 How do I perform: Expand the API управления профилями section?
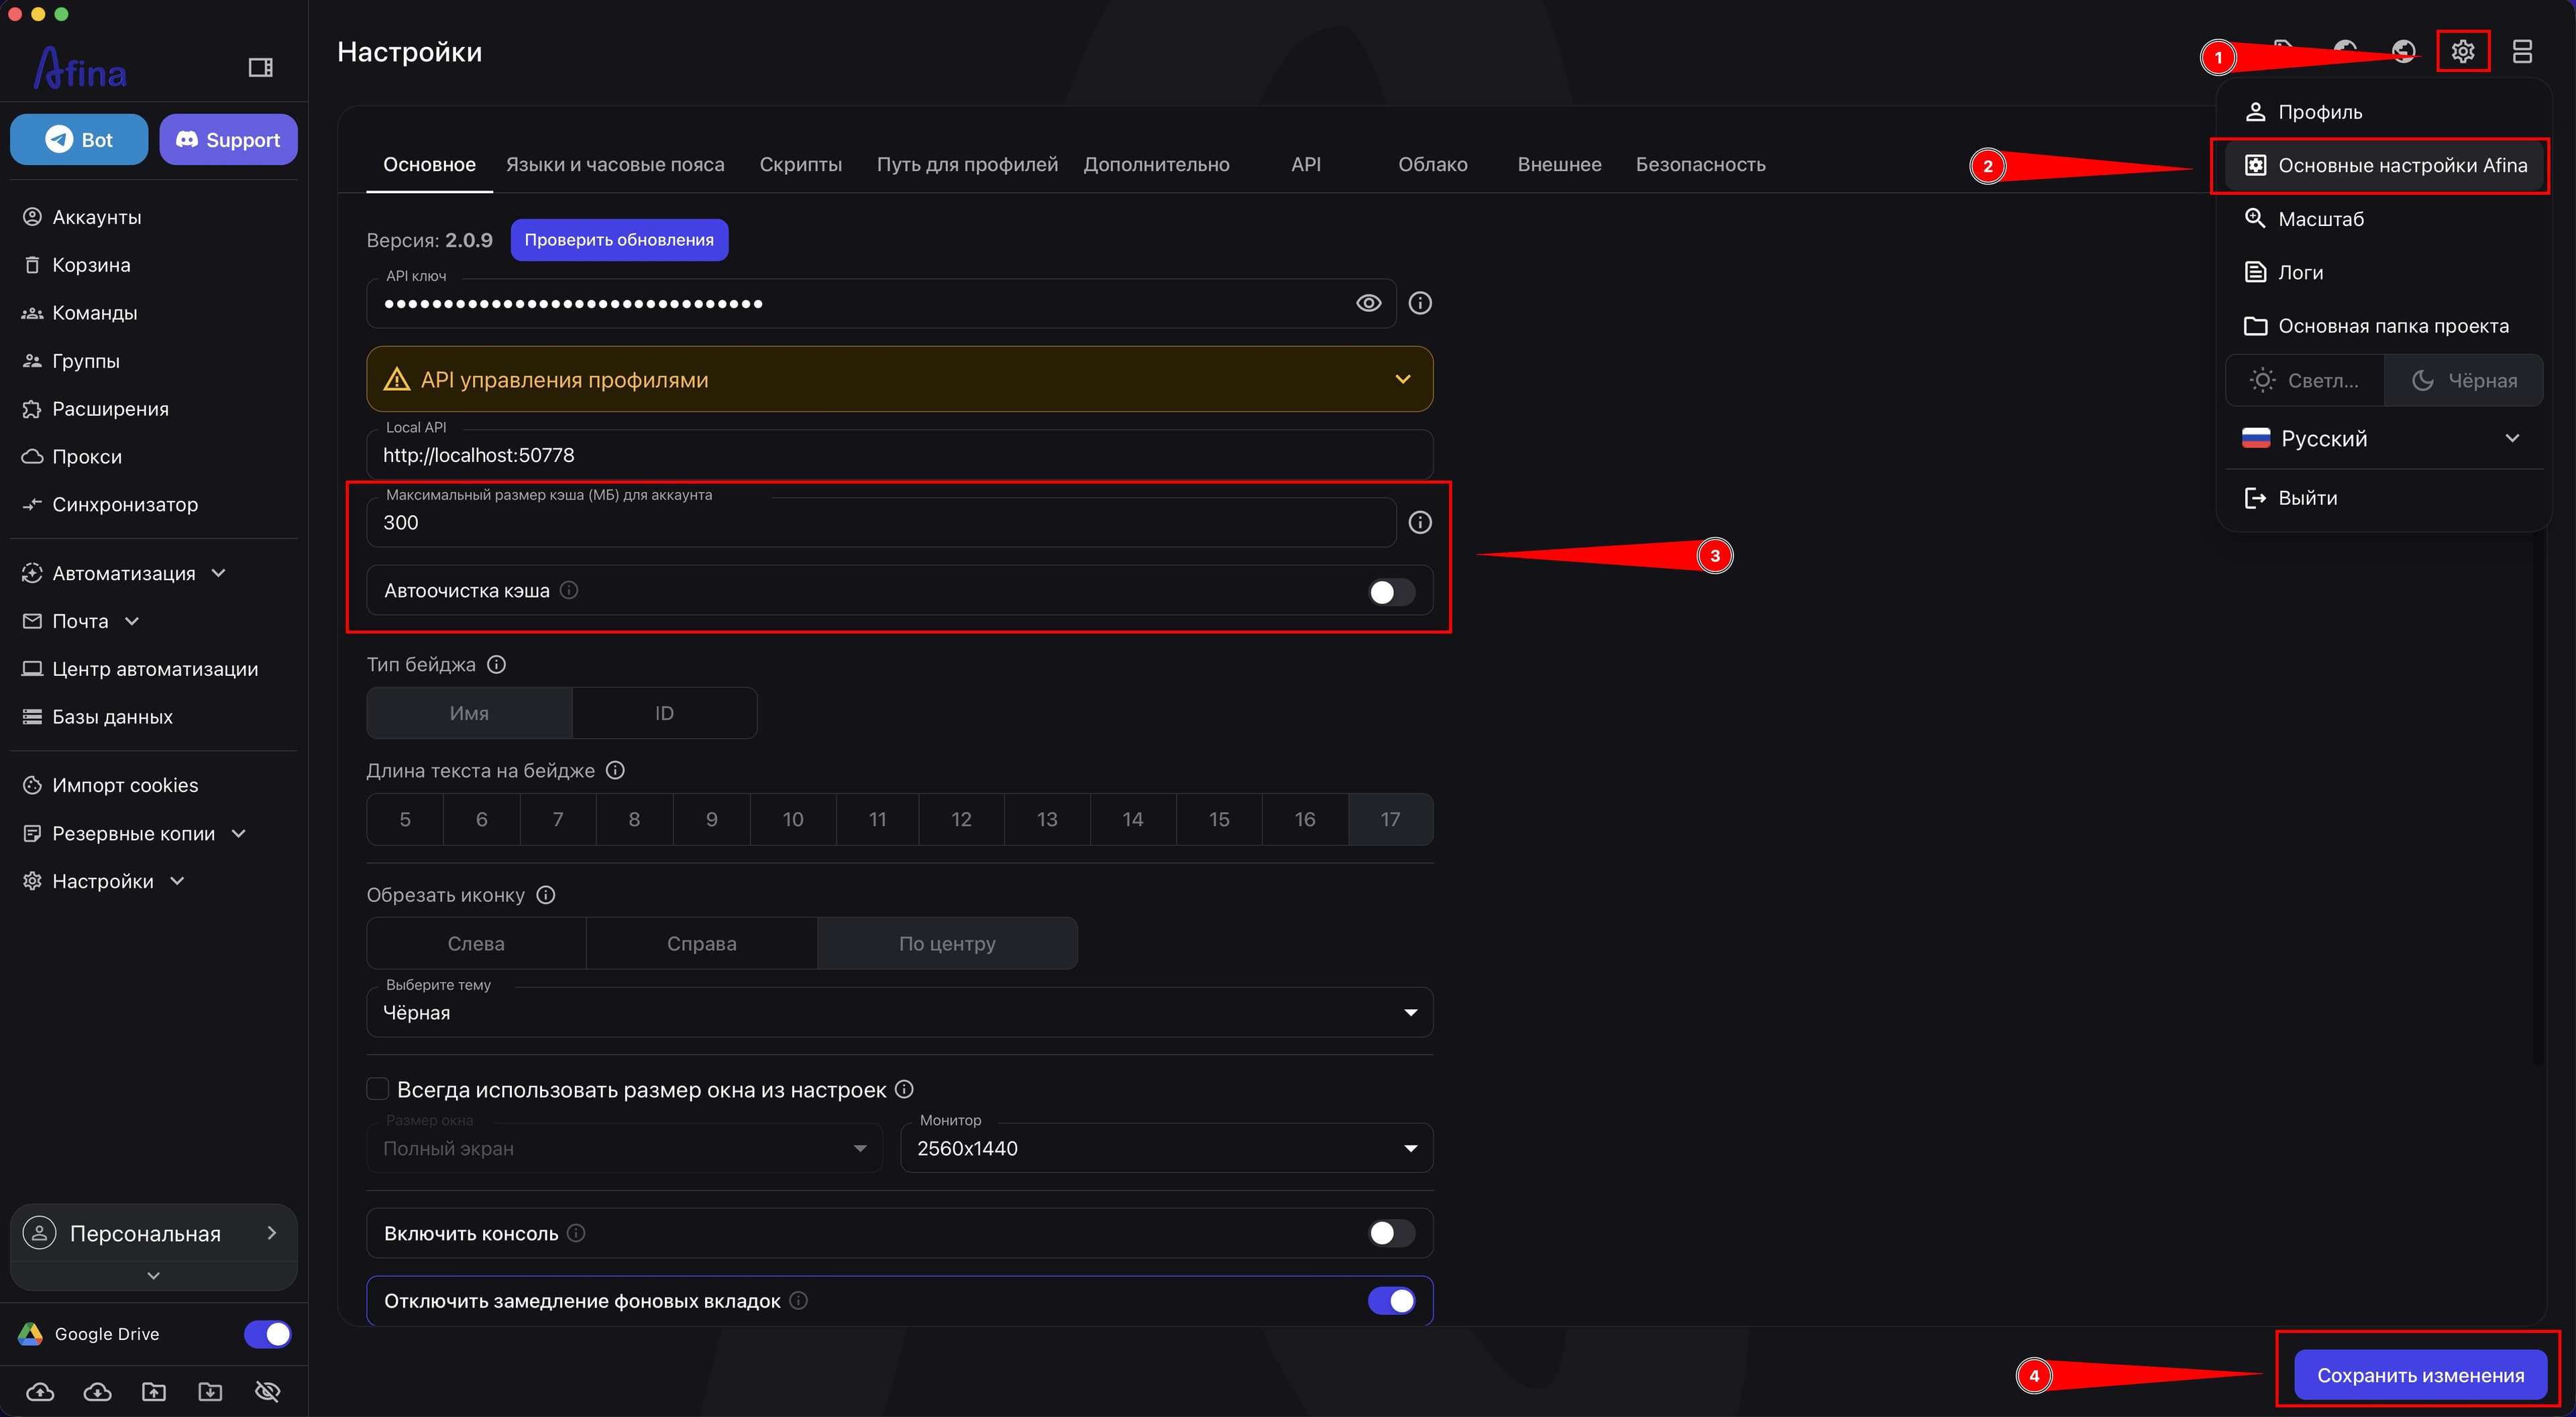(899, 379)
